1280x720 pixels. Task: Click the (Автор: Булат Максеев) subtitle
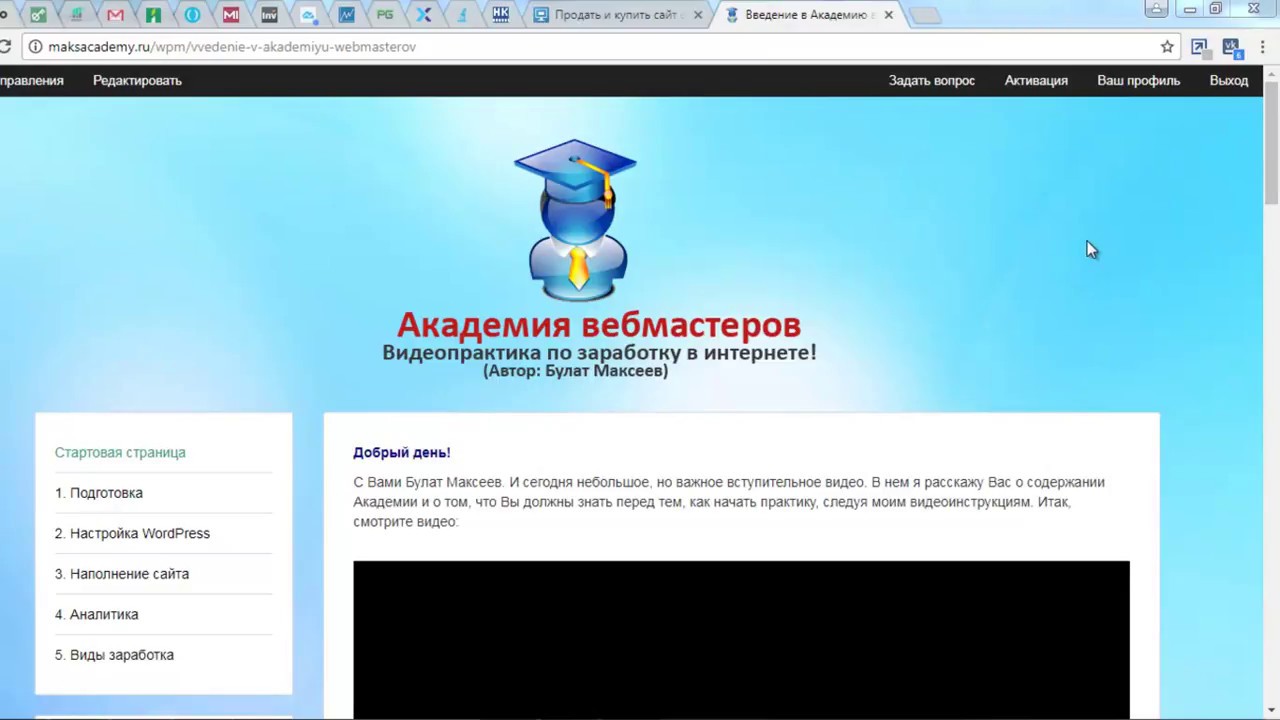[x=576, y=371]
